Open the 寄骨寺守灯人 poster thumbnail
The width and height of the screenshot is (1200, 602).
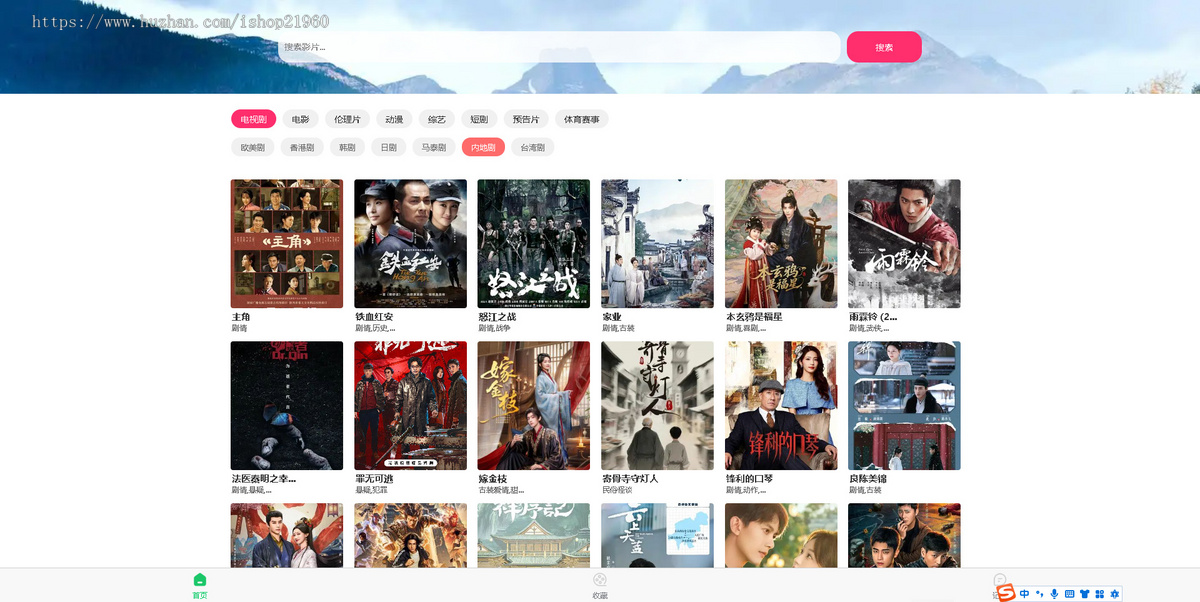[x=657, y=406]
